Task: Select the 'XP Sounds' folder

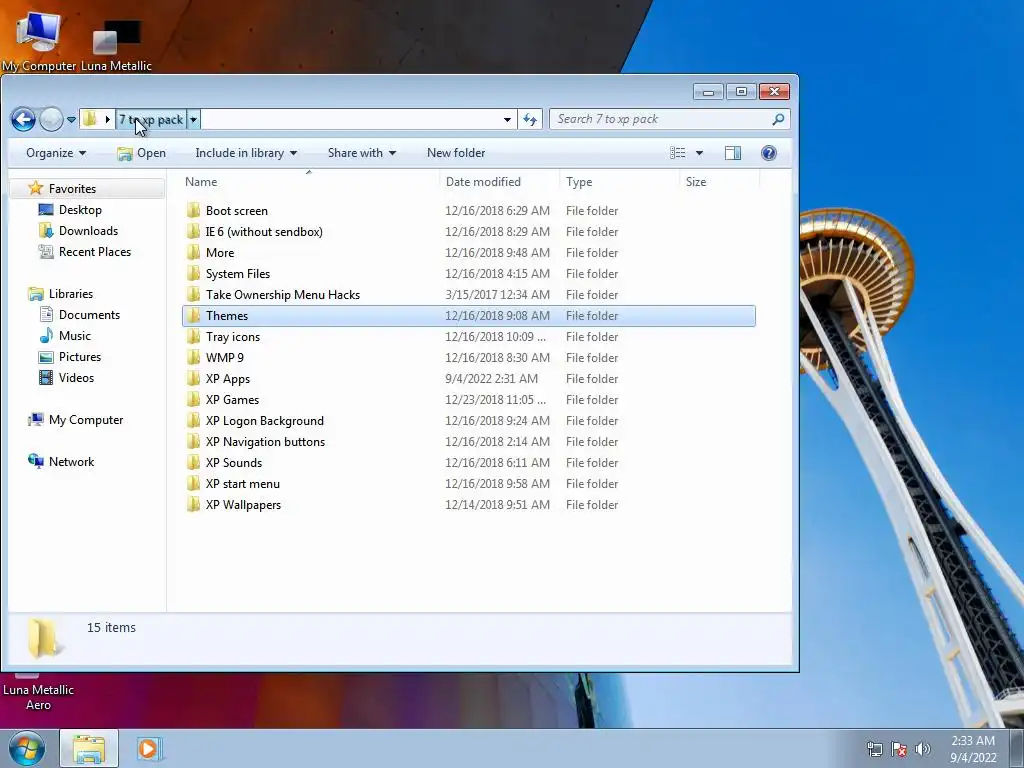Action: [x=468, y=462]
